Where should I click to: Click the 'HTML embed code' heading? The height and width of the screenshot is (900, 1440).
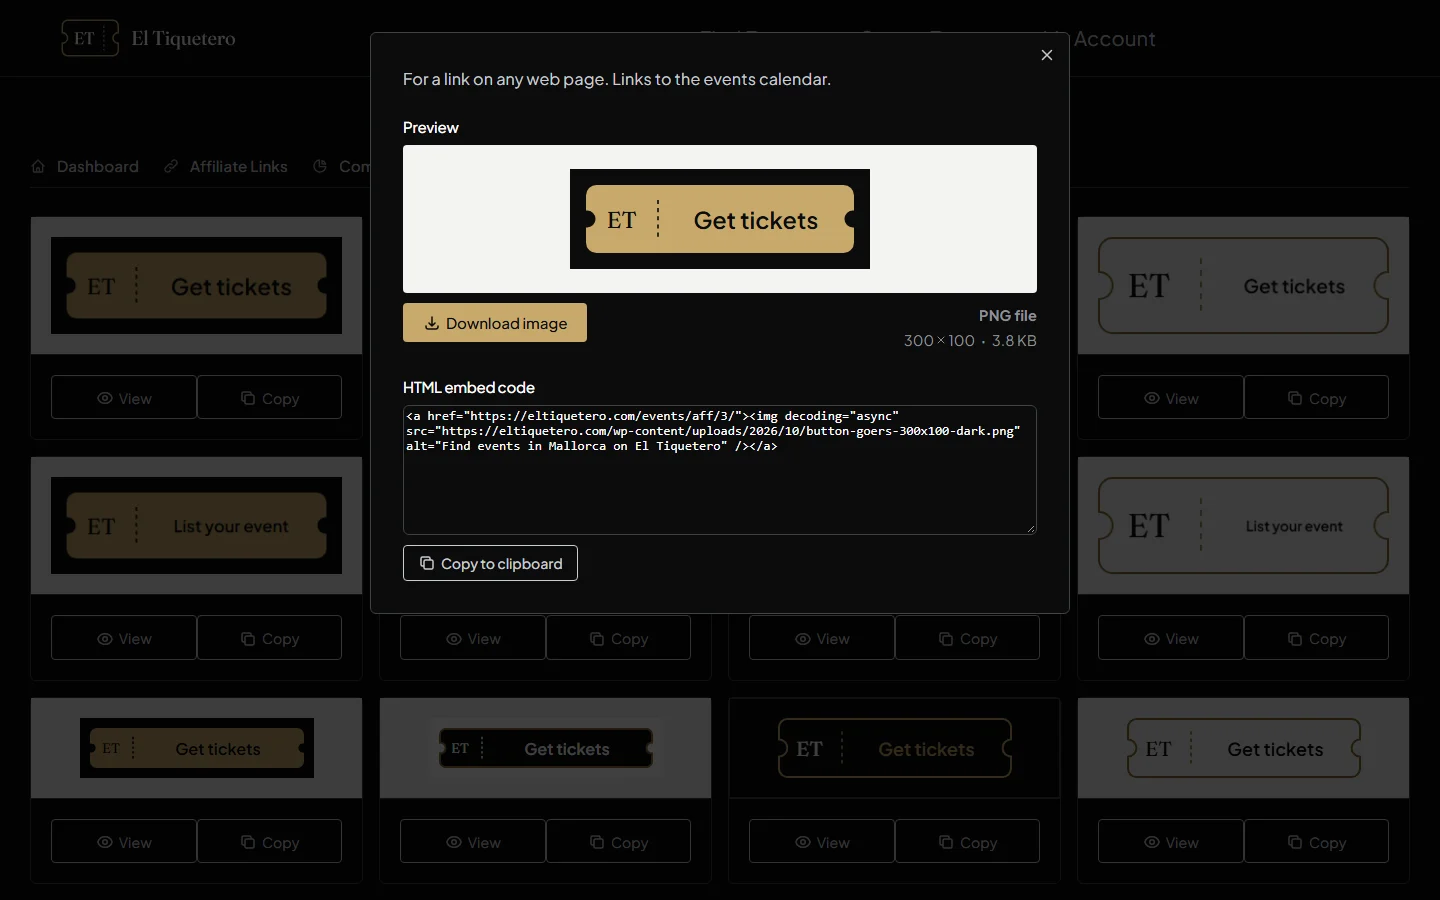[469, 388]
